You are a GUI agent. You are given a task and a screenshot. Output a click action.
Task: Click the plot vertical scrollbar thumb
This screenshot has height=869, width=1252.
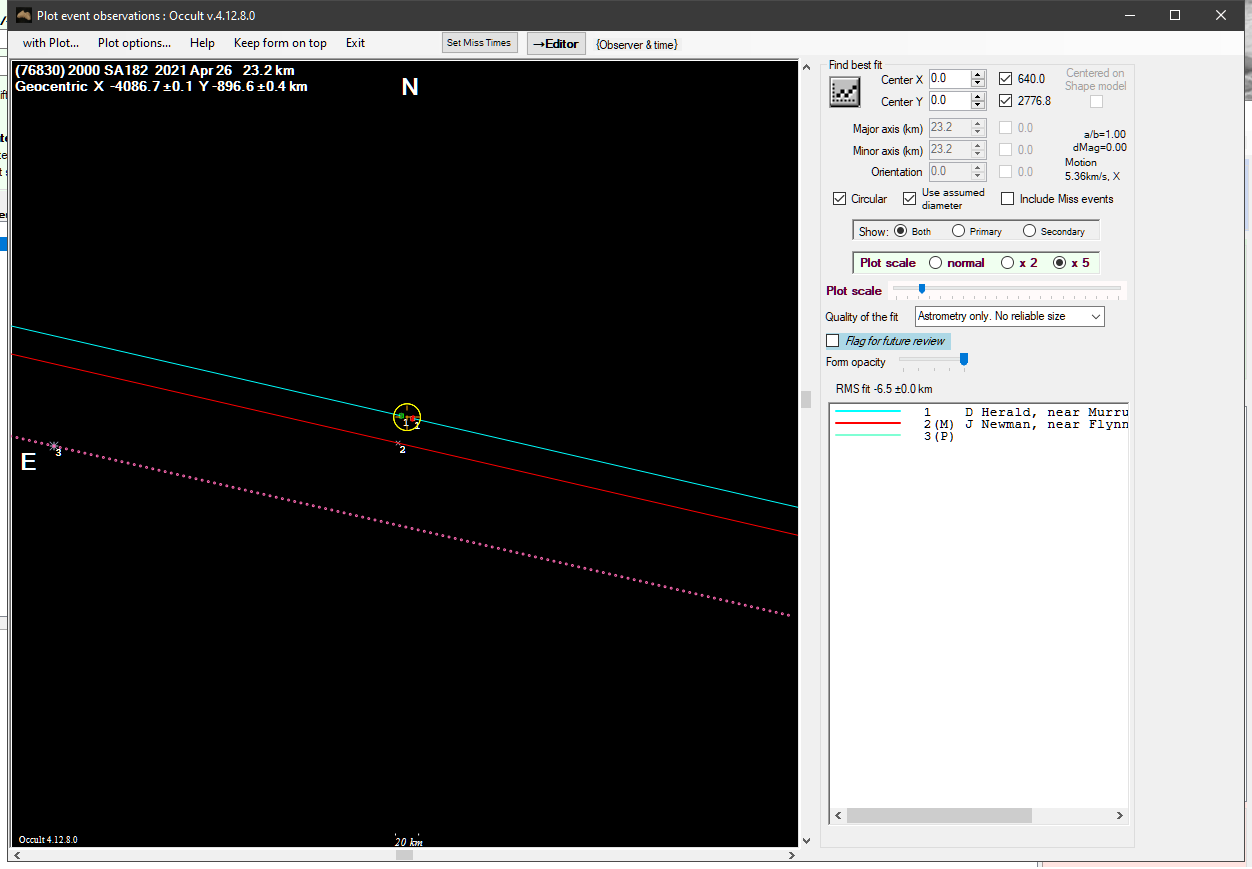[x=806, y=399]
